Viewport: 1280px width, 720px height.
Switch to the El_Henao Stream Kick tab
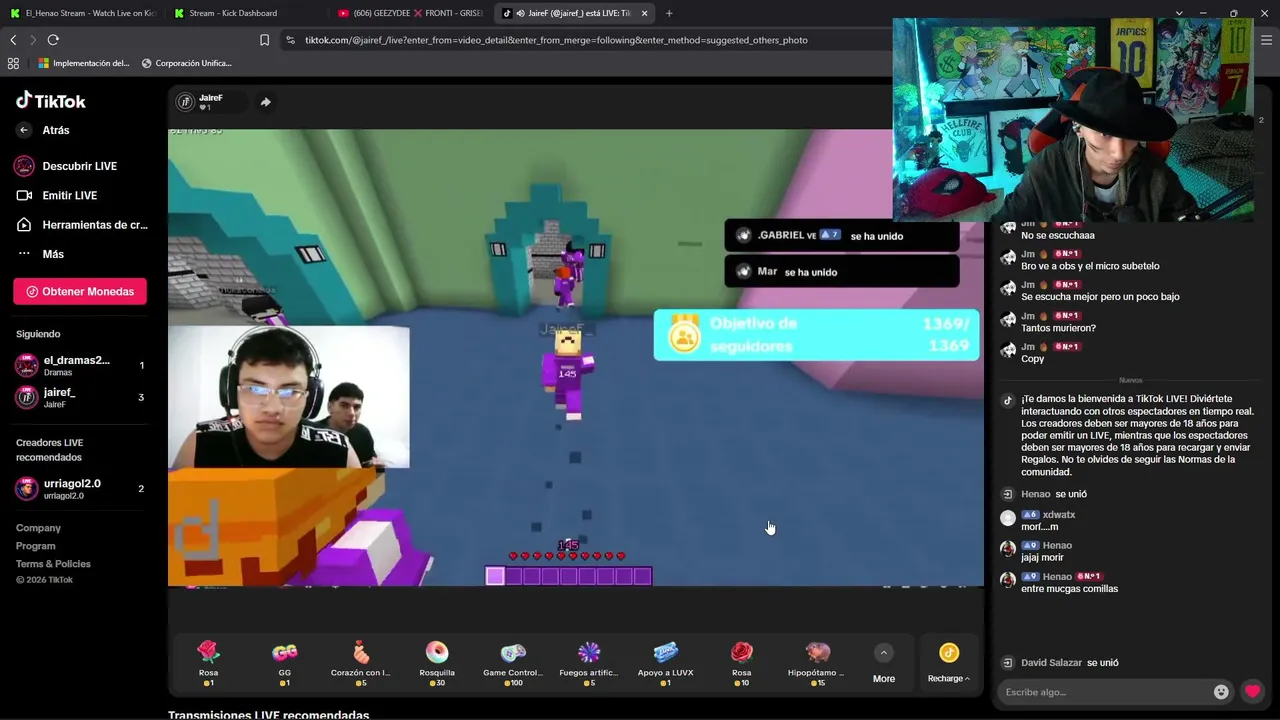click(x=83, y=13)
